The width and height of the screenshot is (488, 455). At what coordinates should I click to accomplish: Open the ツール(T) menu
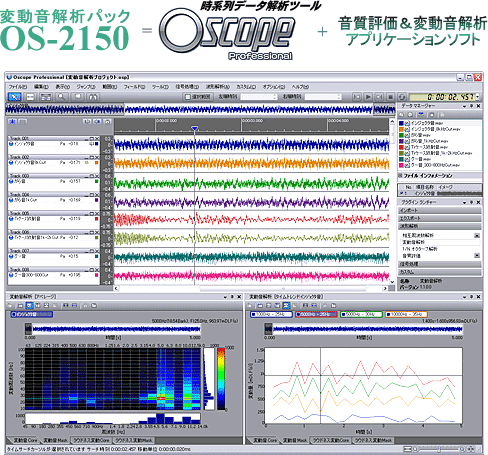tap(160, 87)
